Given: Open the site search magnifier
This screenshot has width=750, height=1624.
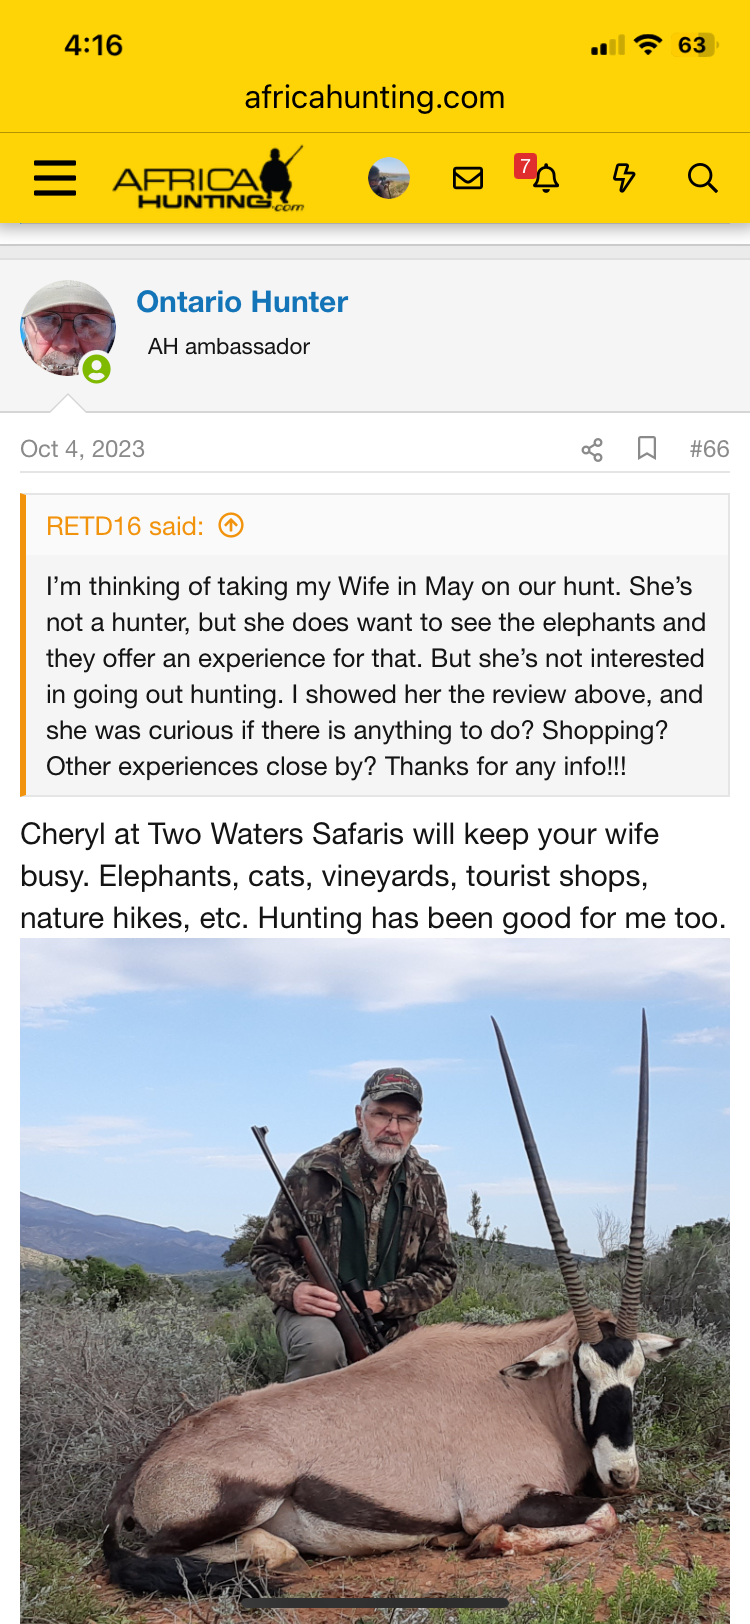Looking at the screenshot, I should (x=702, y=178).
